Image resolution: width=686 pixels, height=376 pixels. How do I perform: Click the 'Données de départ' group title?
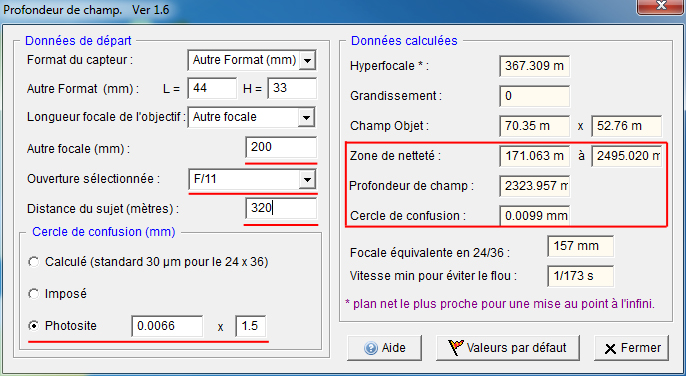point(78,41)
